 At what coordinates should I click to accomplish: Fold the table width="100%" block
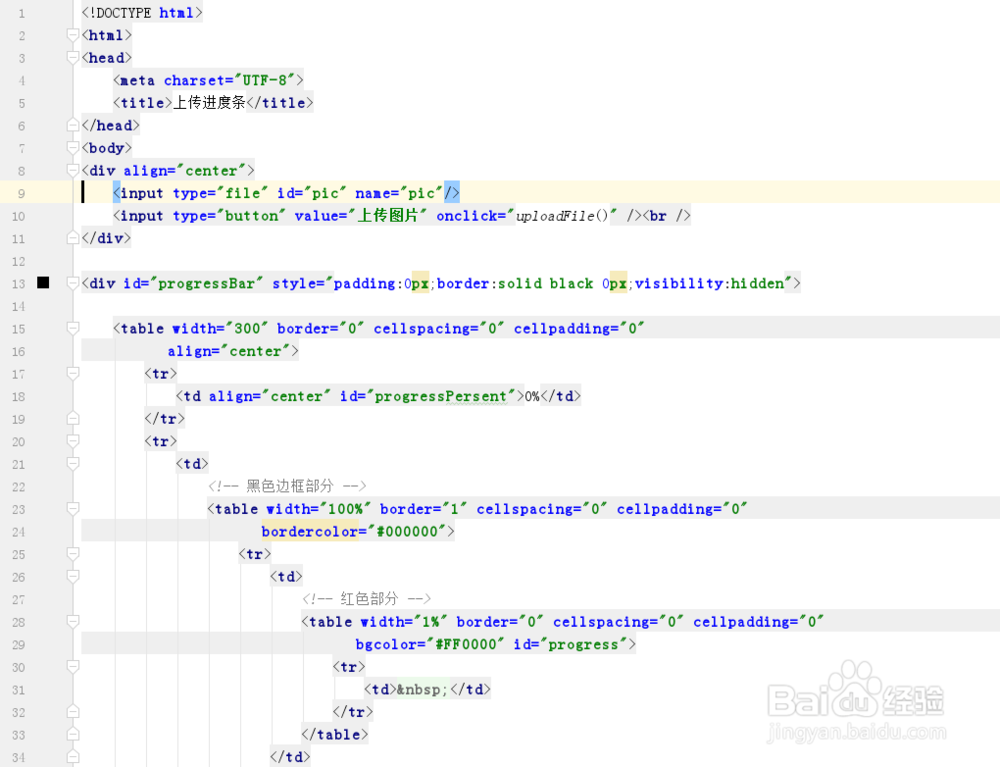(x=73, y=509)
